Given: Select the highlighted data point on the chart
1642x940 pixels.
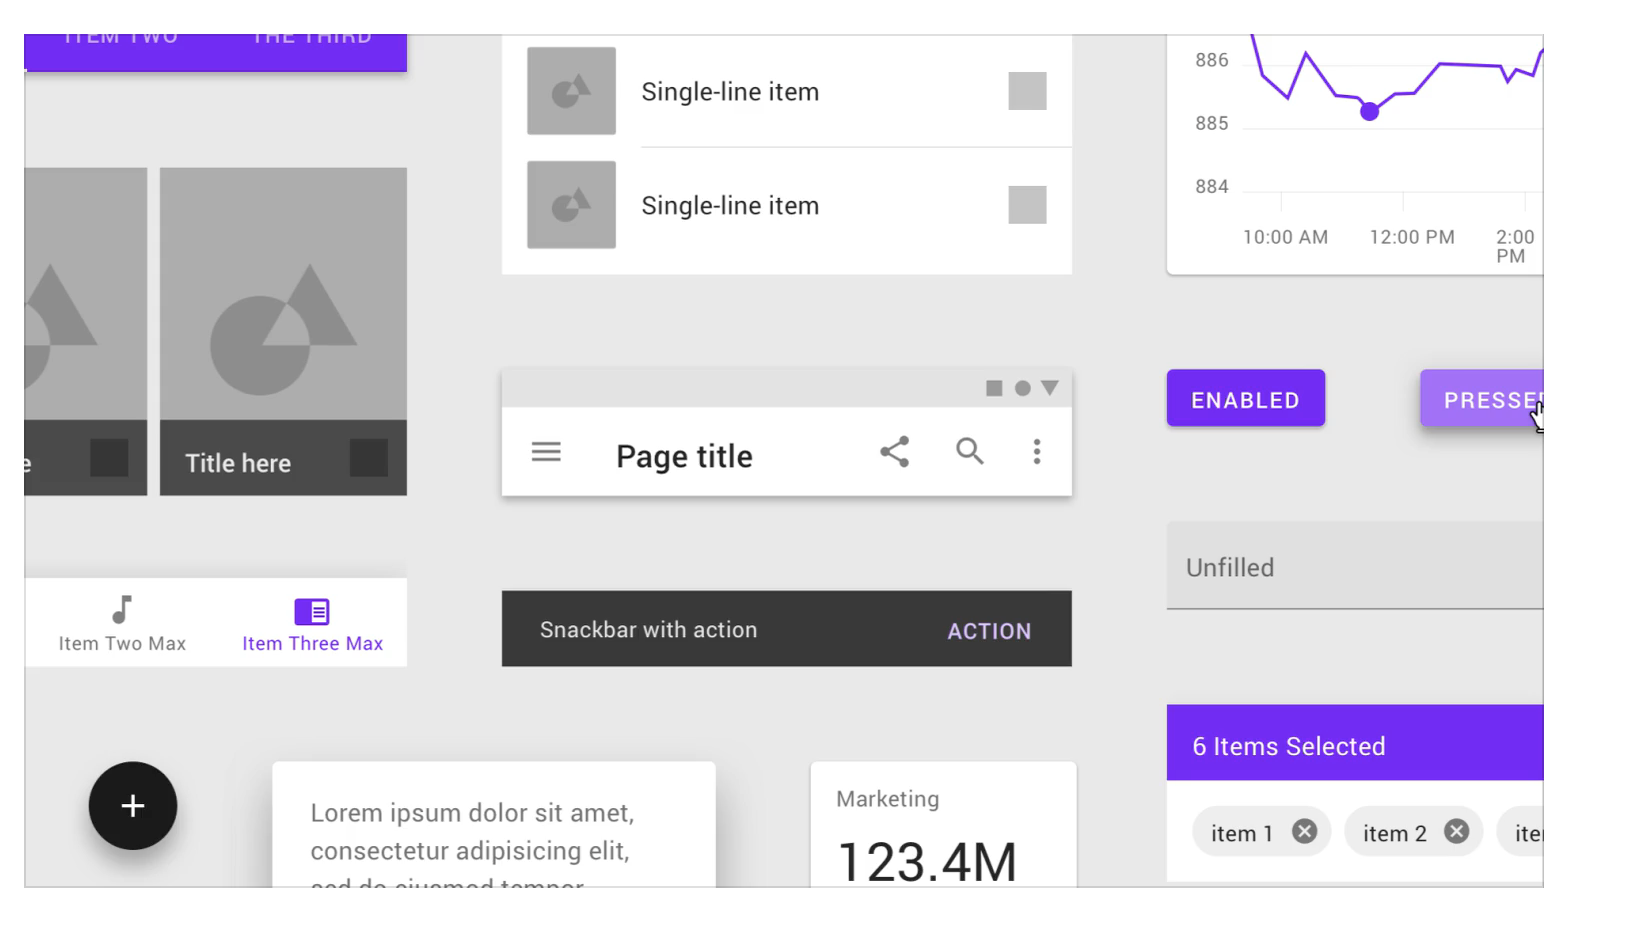Looking at the screenshot, I should coord(1370,111).
